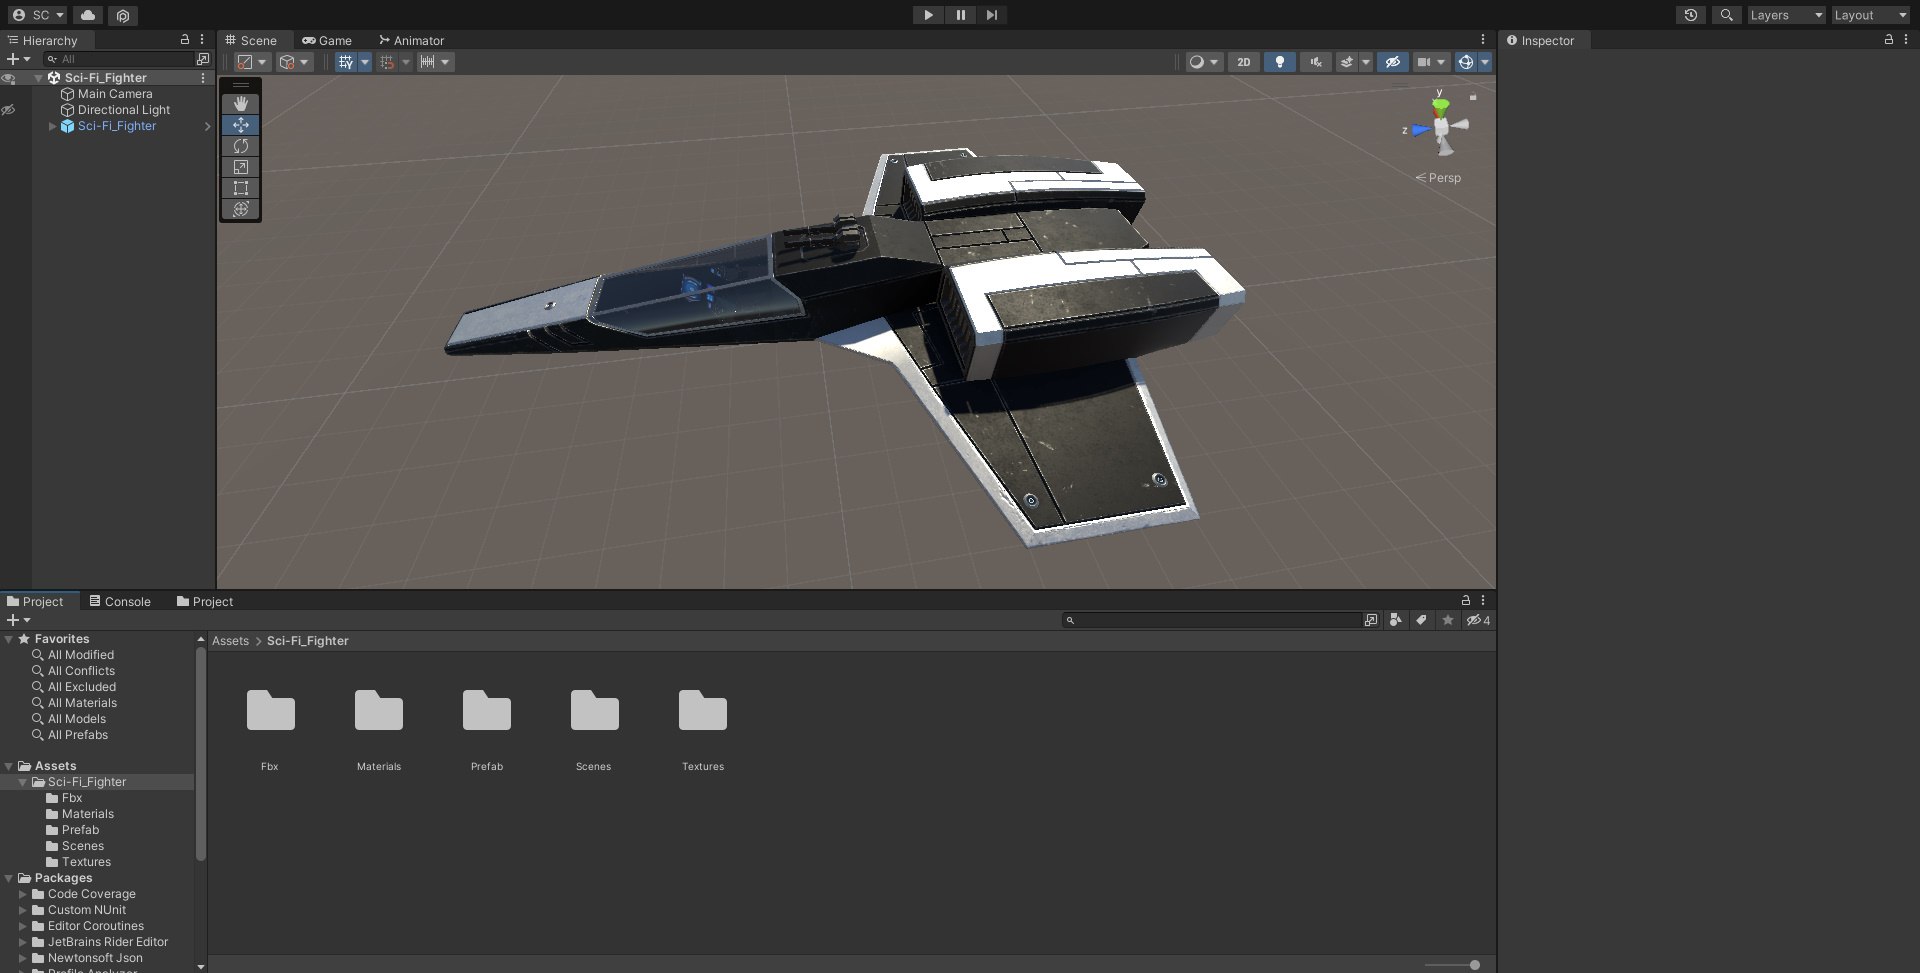
Task: Open Scene view more options menu
Action: click(1483, 40)
